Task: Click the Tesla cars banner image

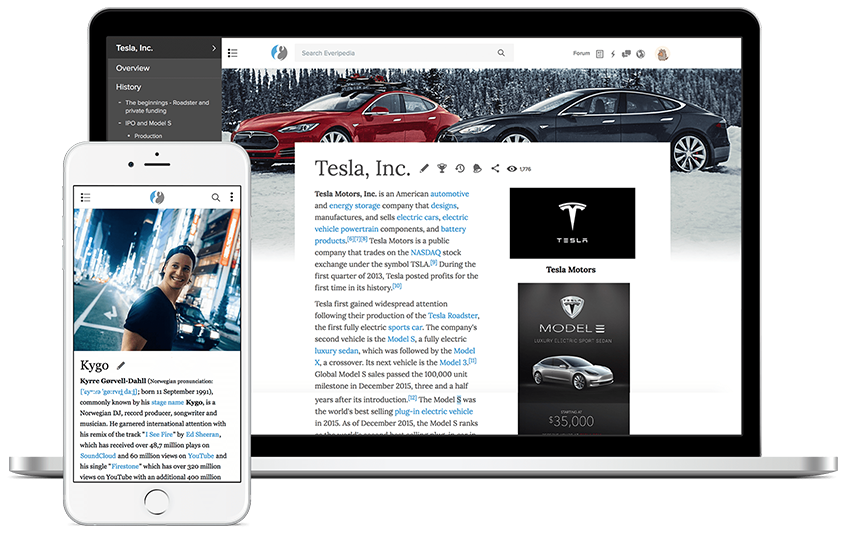Action: click(x=481, y=105)
